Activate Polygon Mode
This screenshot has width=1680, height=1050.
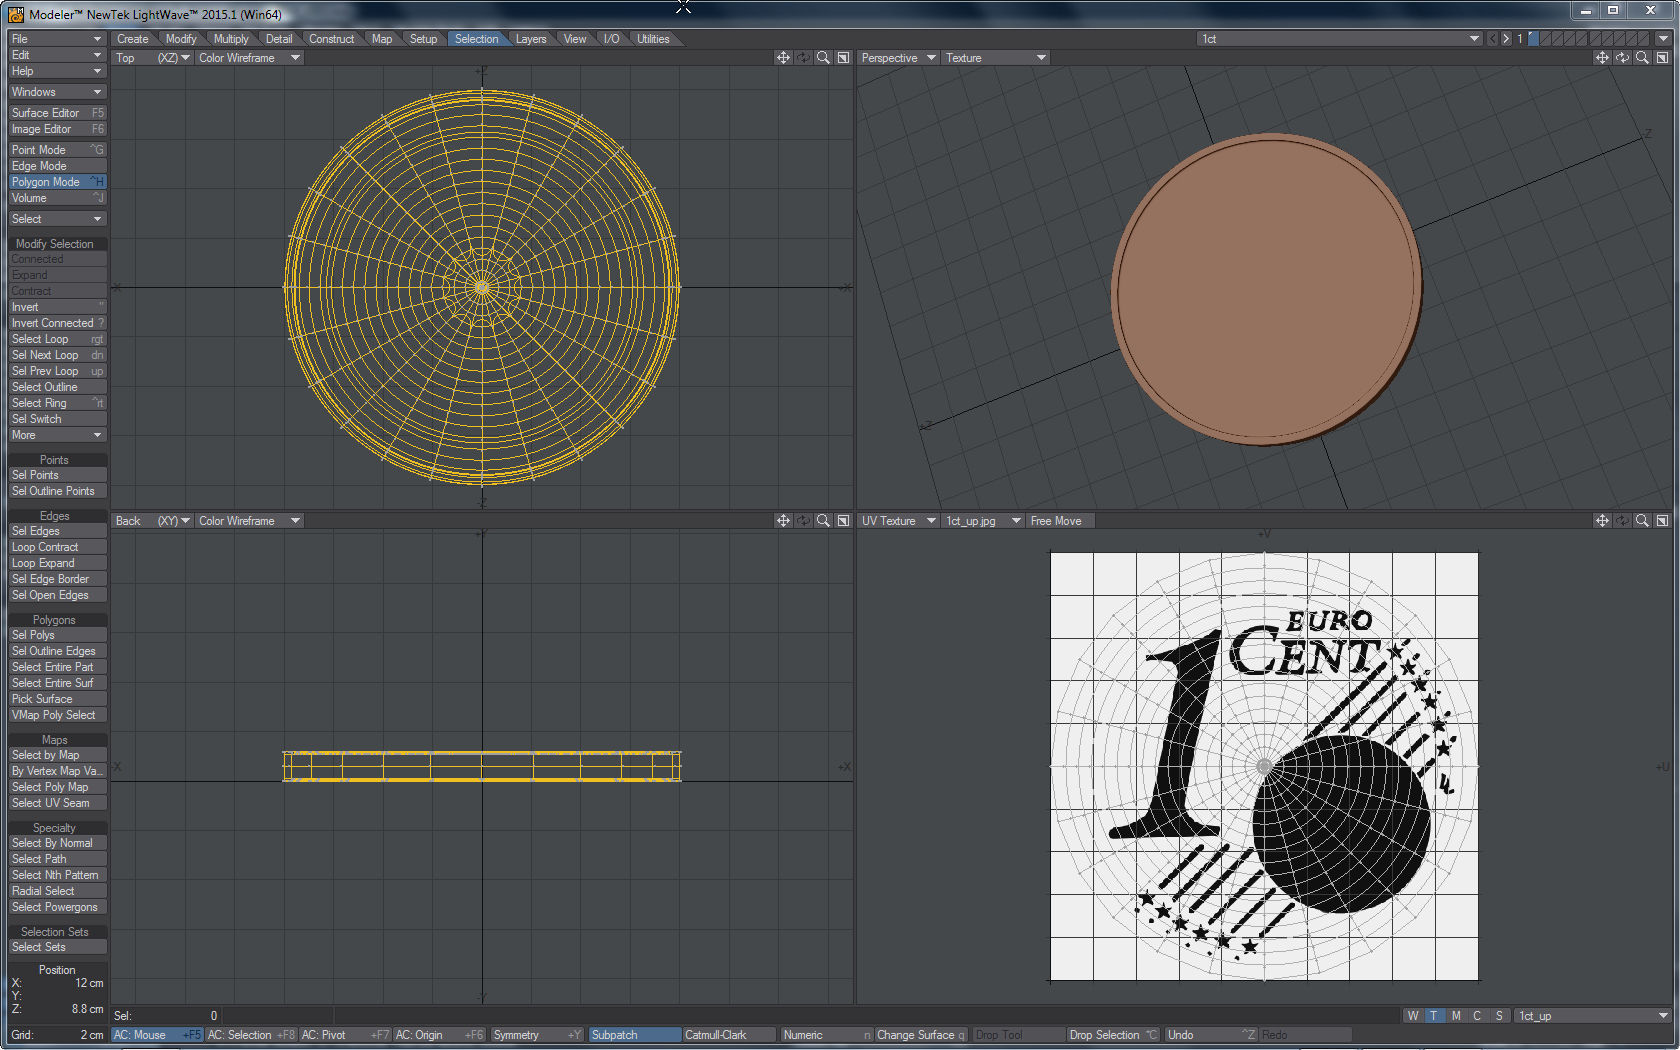pos(57,182)
